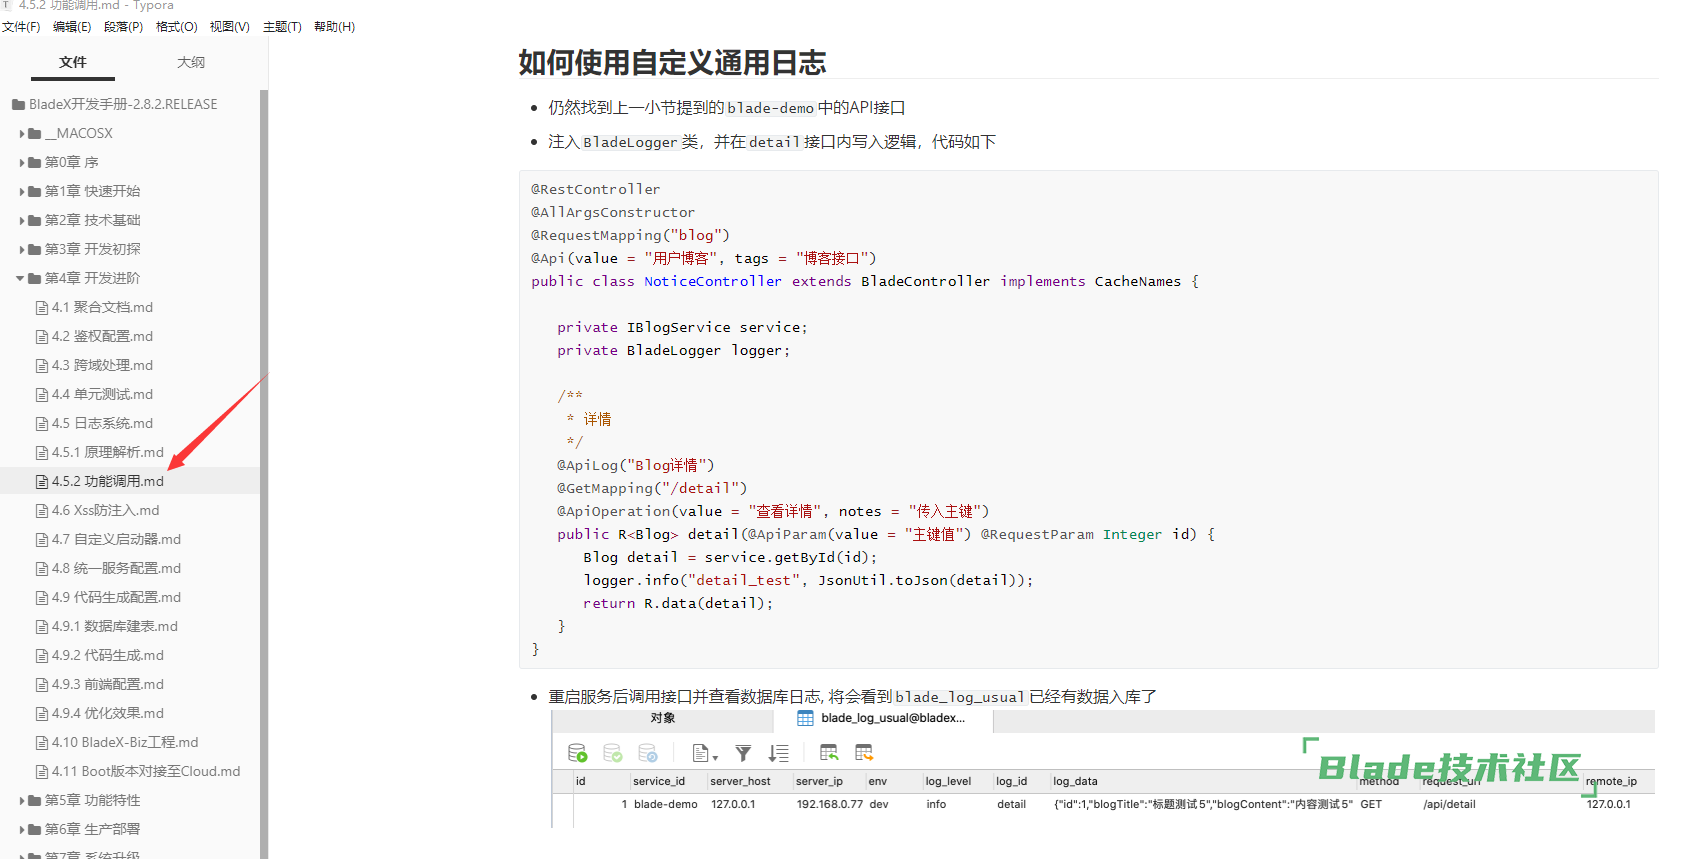The width and height of the screenshot is (1685, 859).
Task: Open 4.5 日志系统.md file
Action: [x=102, y=424]
